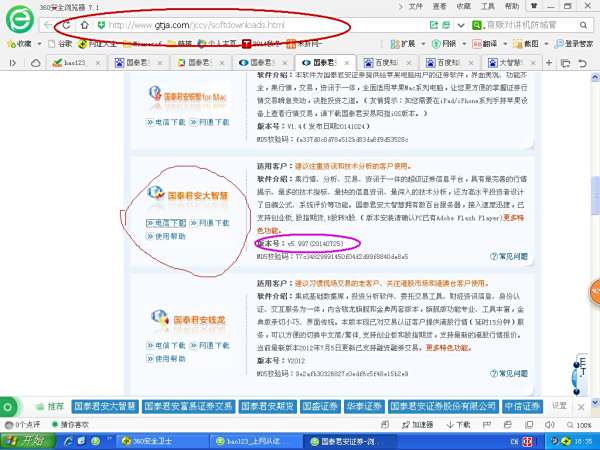Switch to hao123_上网从这 taskbar window
Viewport: 600px width, 450px height.
coord(256,442)
